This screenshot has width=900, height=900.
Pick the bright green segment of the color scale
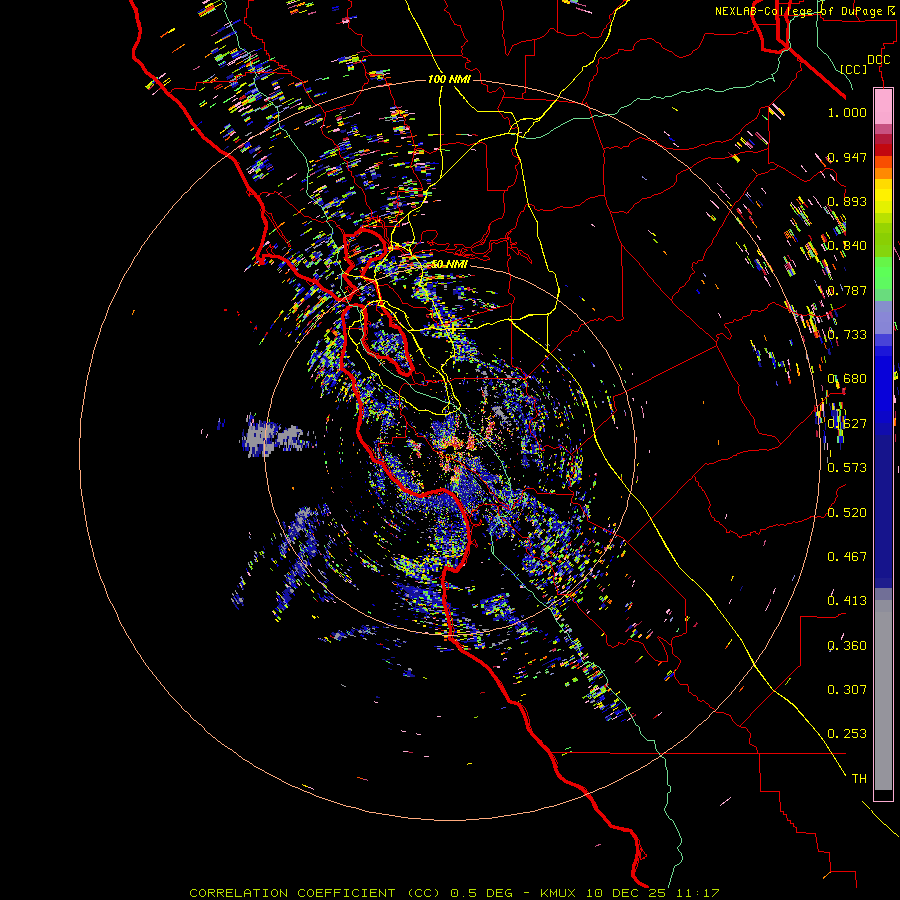(883, 273)
